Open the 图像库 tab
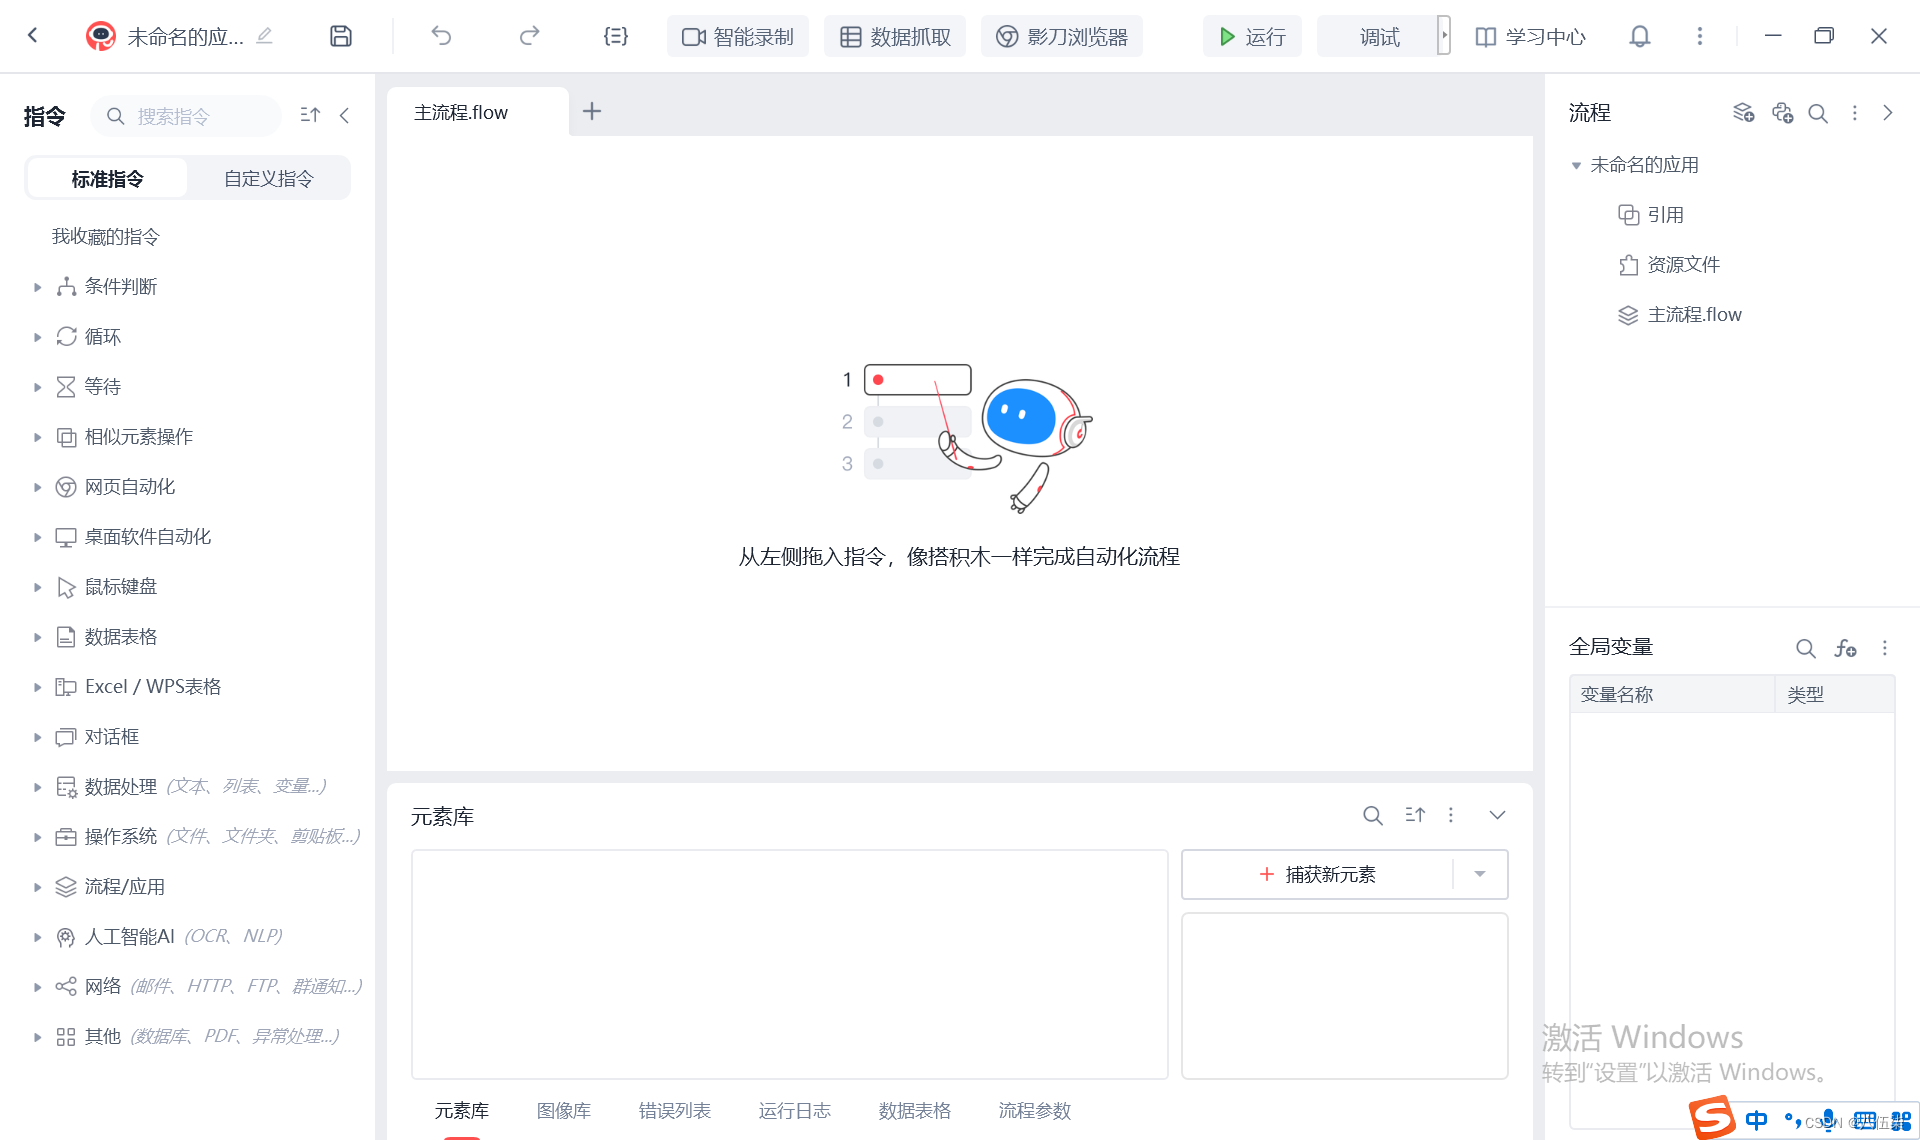 [563, 1111]
